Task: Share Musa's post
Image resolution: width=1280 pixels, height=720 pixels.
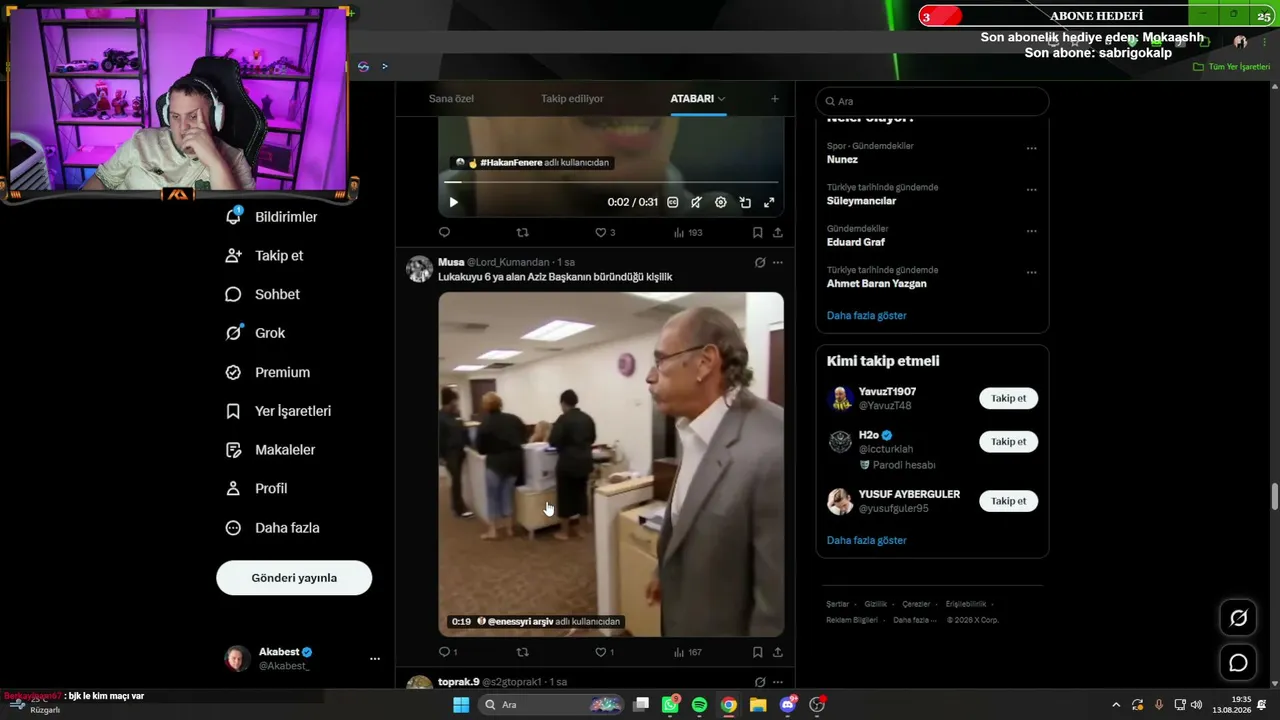Action: tap(778, 652)
